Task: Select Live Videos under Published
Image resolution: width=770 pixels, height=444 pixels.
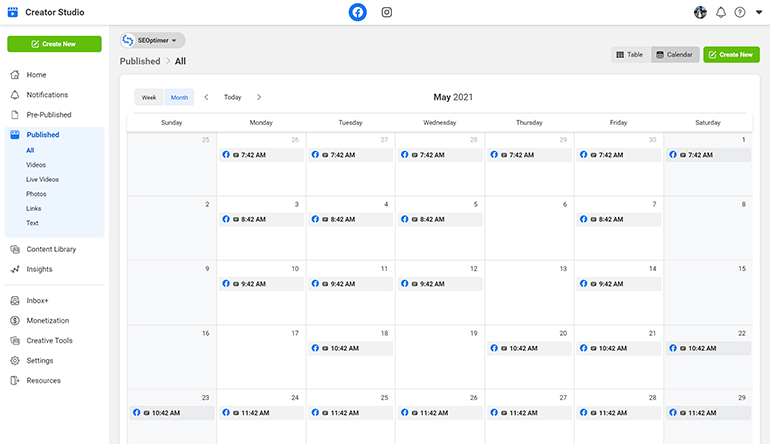Action: [42, 179]
